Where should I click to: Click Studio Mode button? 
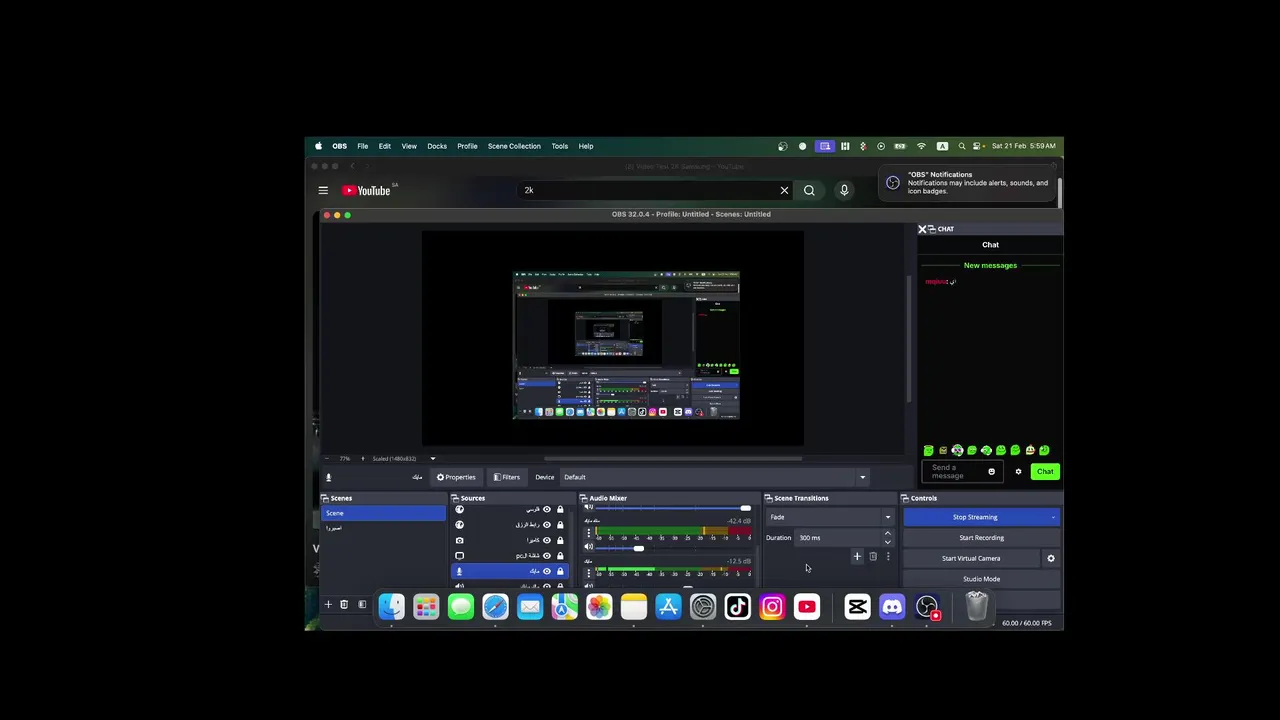[x=981, y=579]
